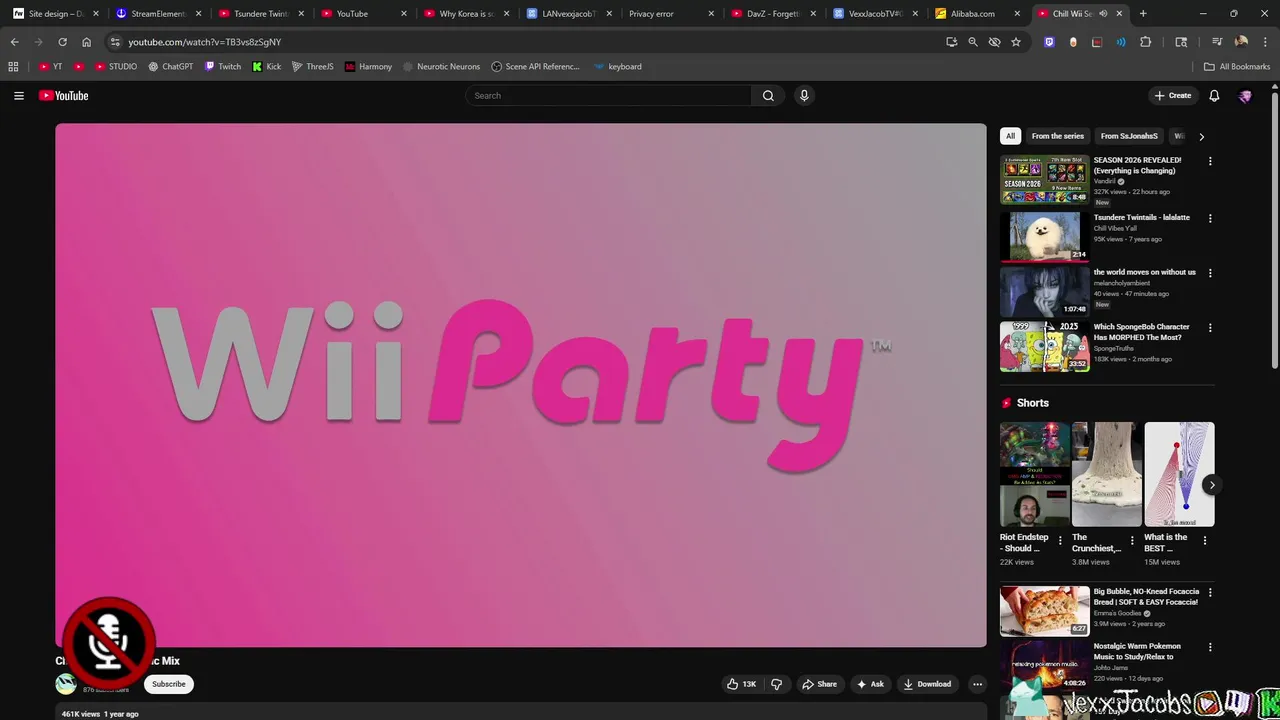Open more actions ellipsis under the video

tap(977, 684)
